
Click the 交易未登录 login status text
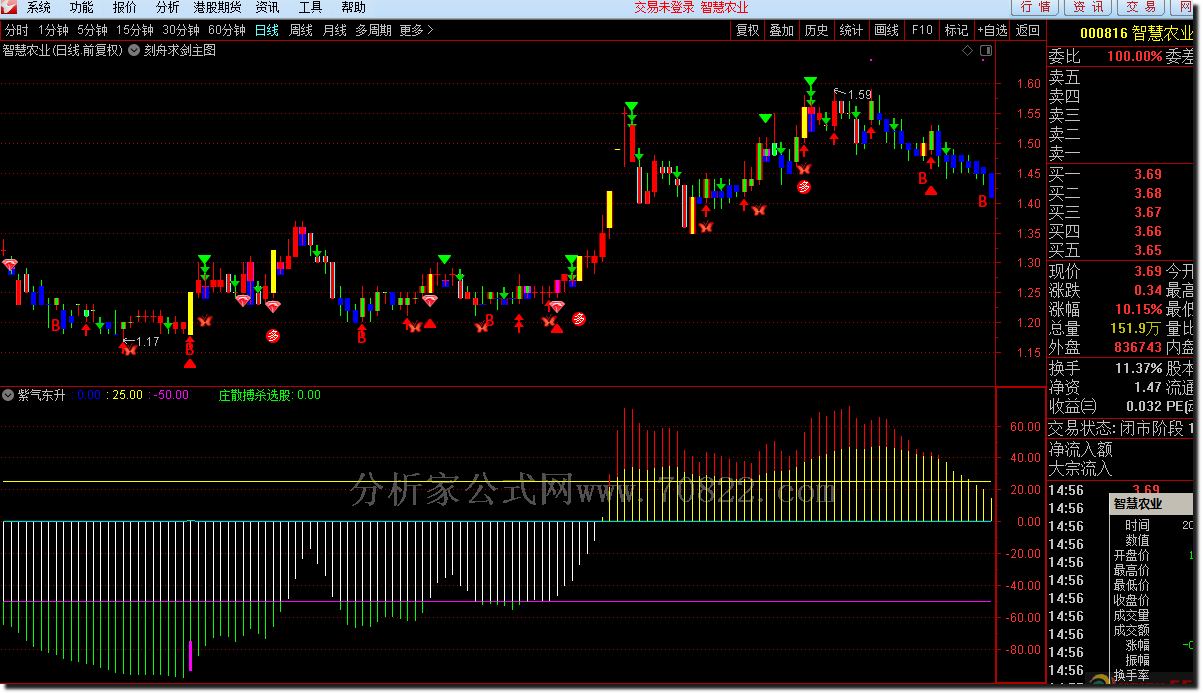point(664,7)
